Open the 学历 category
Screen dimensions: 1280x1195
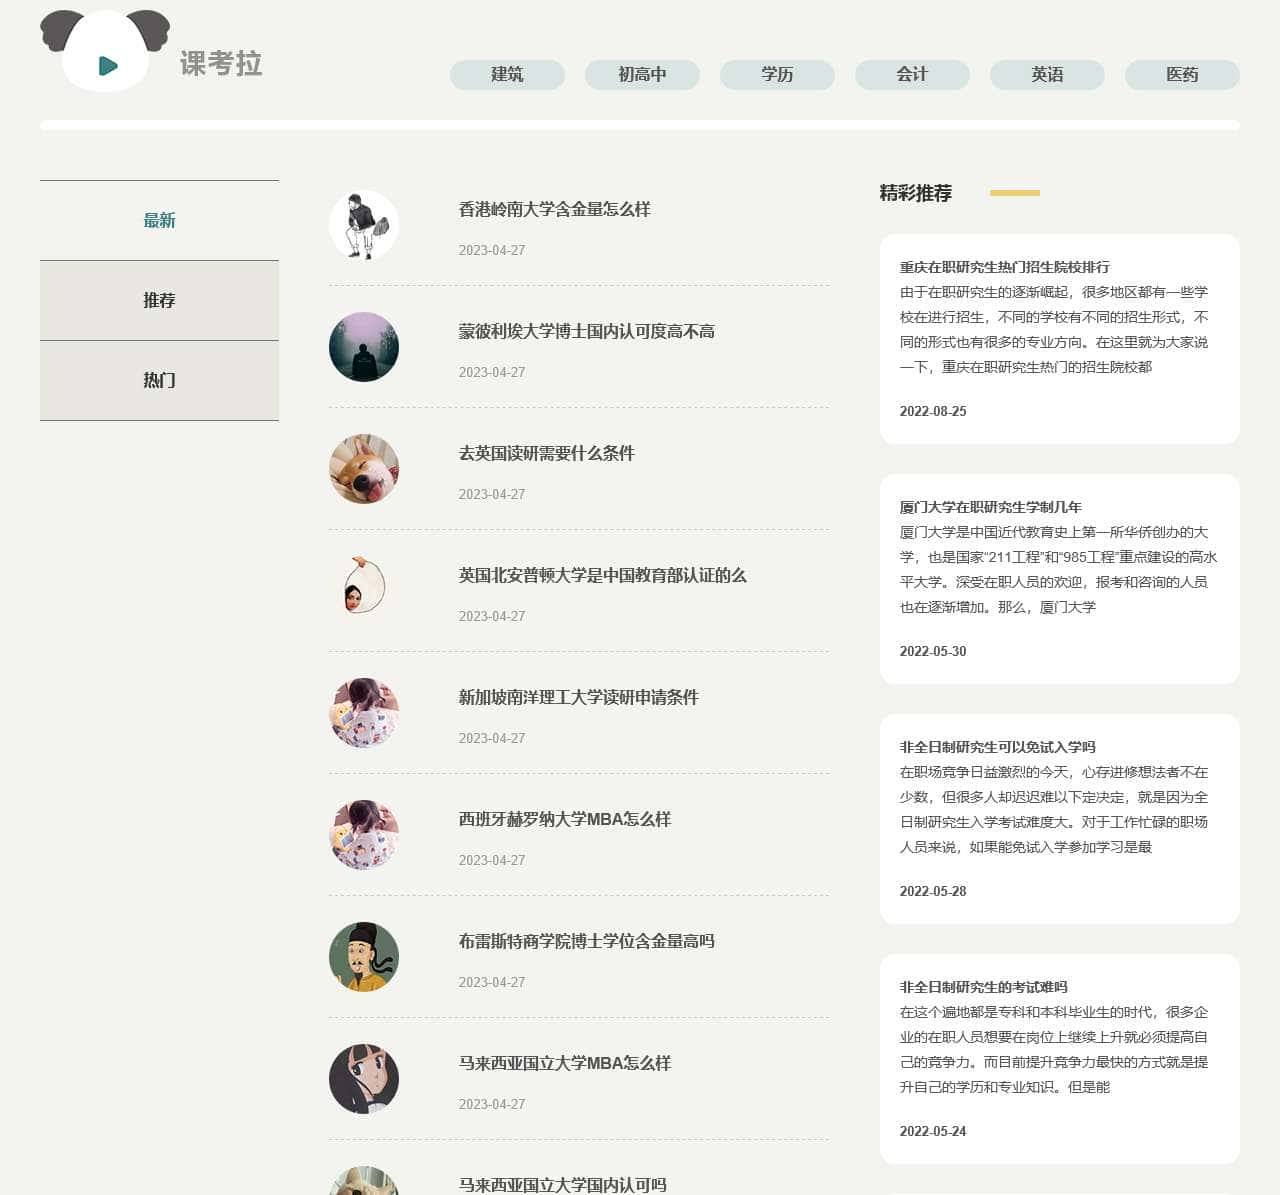point(777,75)
